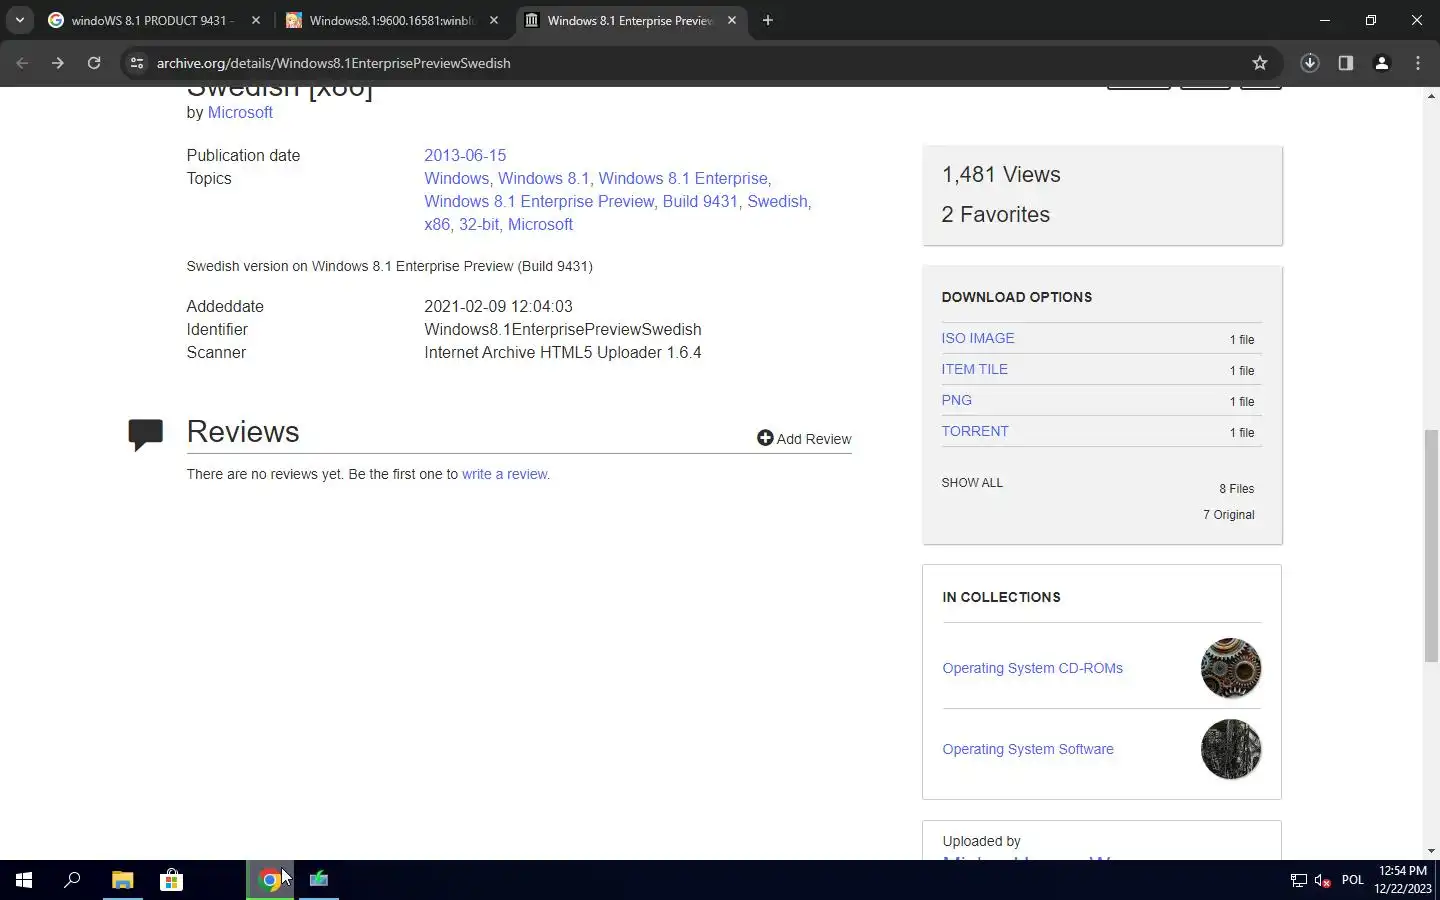Open tab search dropdown arrow
The width and height of the screenshot is (1440, 900).
tap(20, 20)
